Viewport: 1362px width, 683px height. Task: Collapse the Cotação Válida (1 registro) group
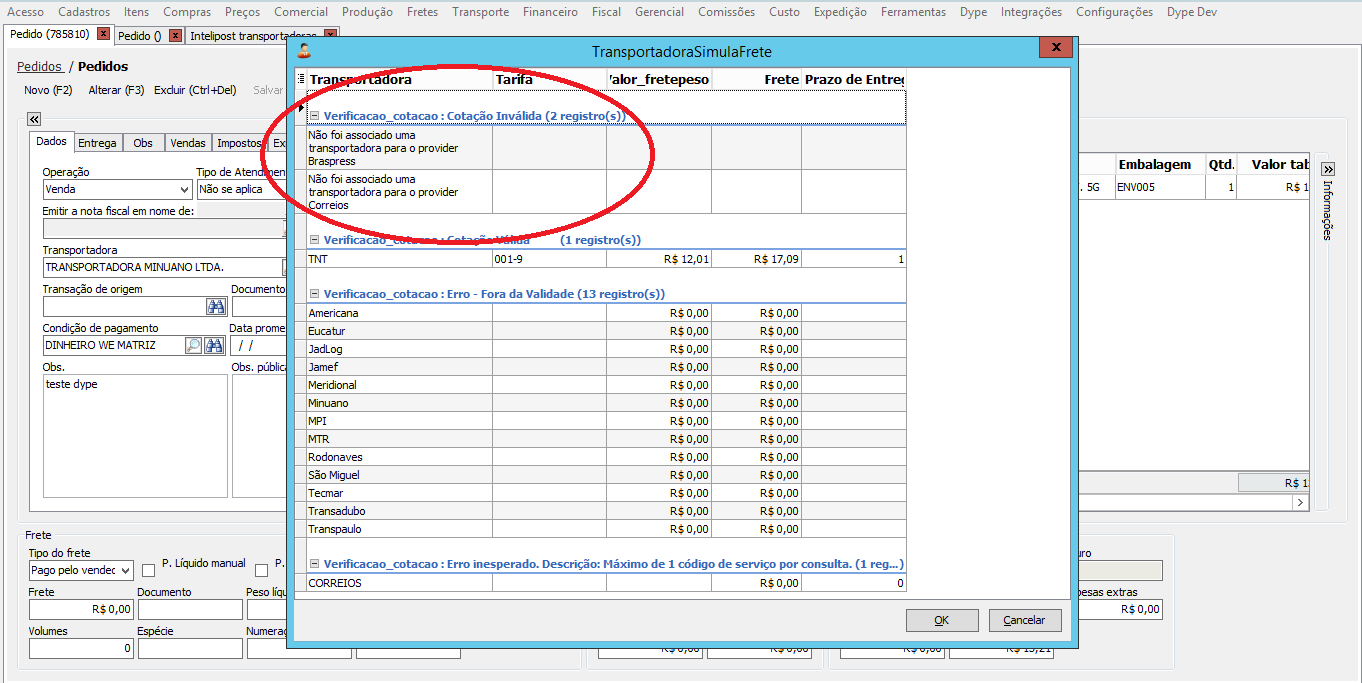click(314, 240)
